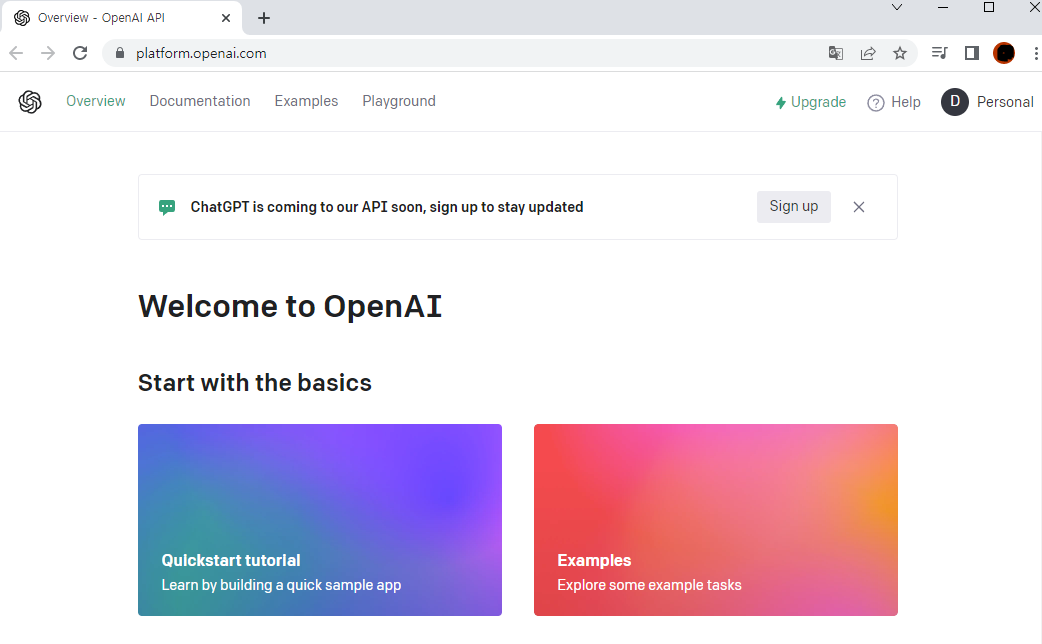Go to the Documentation tab
This screenshot has height=644, width=1042.
pos(200,101)
